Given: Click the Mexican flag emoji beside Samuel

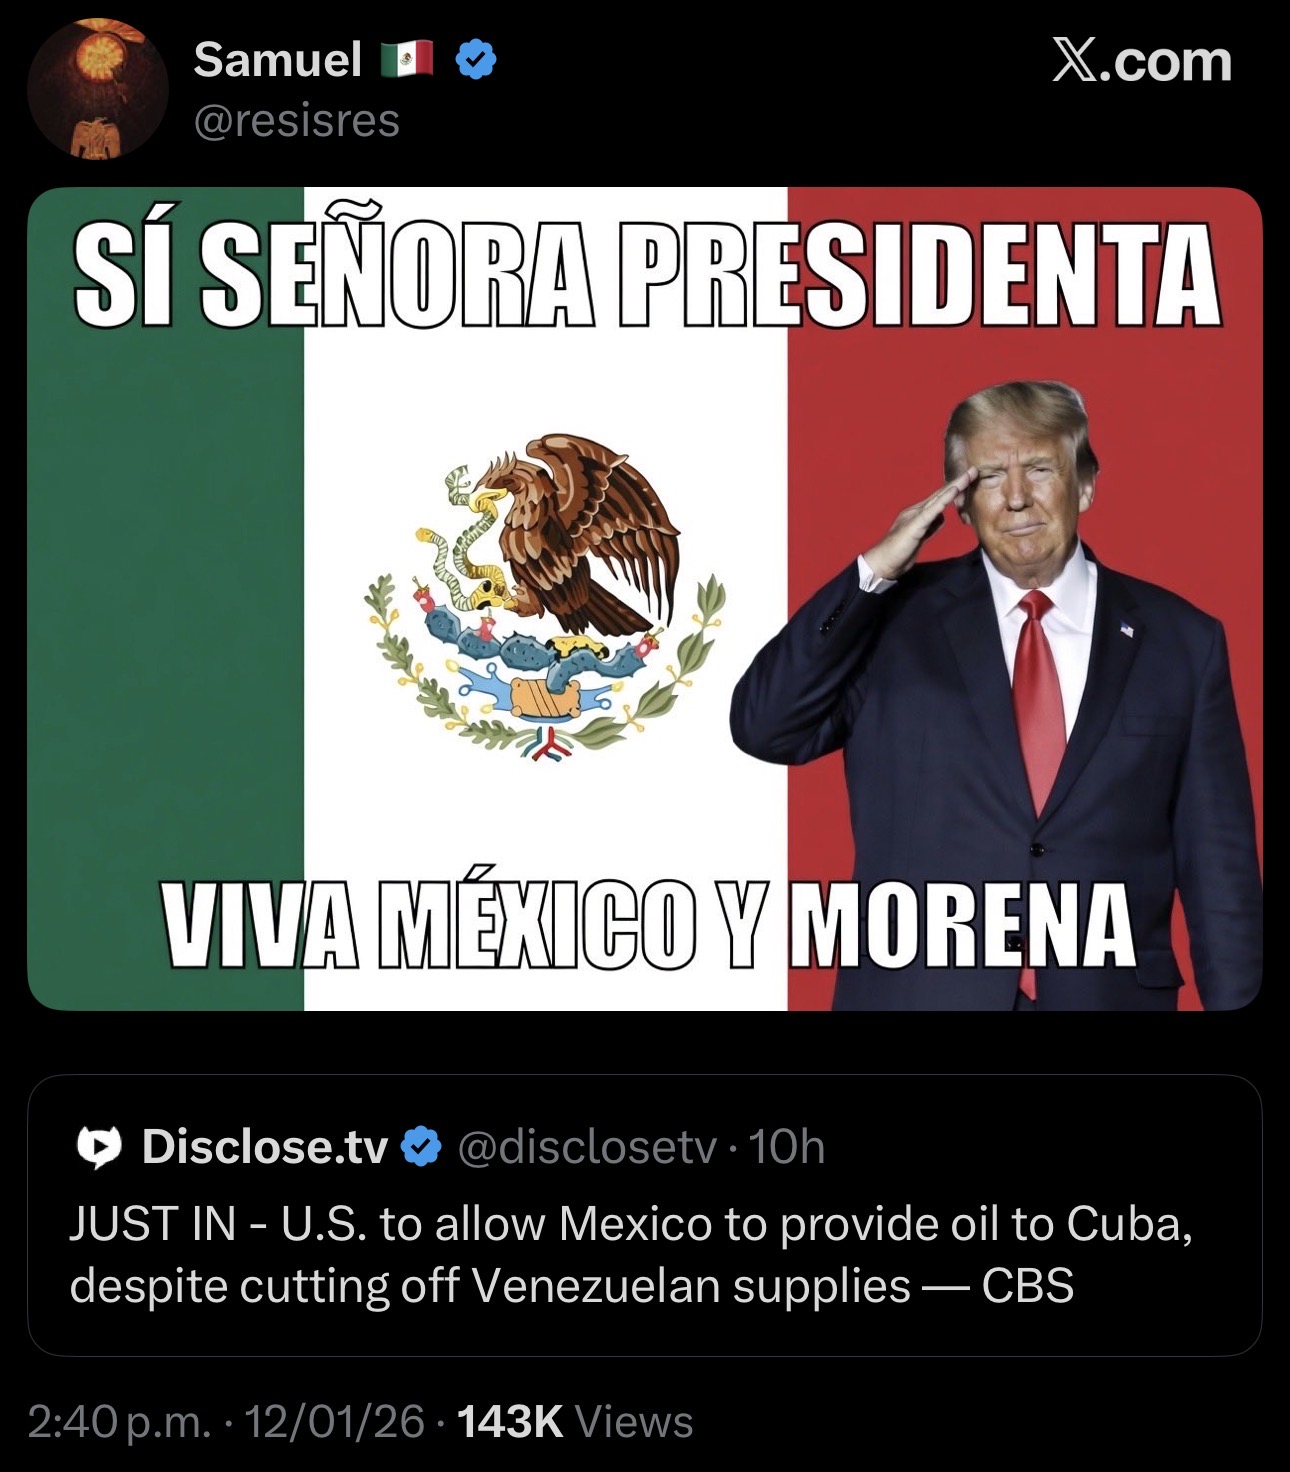Looking at the screenshot, I should (407, 61).
